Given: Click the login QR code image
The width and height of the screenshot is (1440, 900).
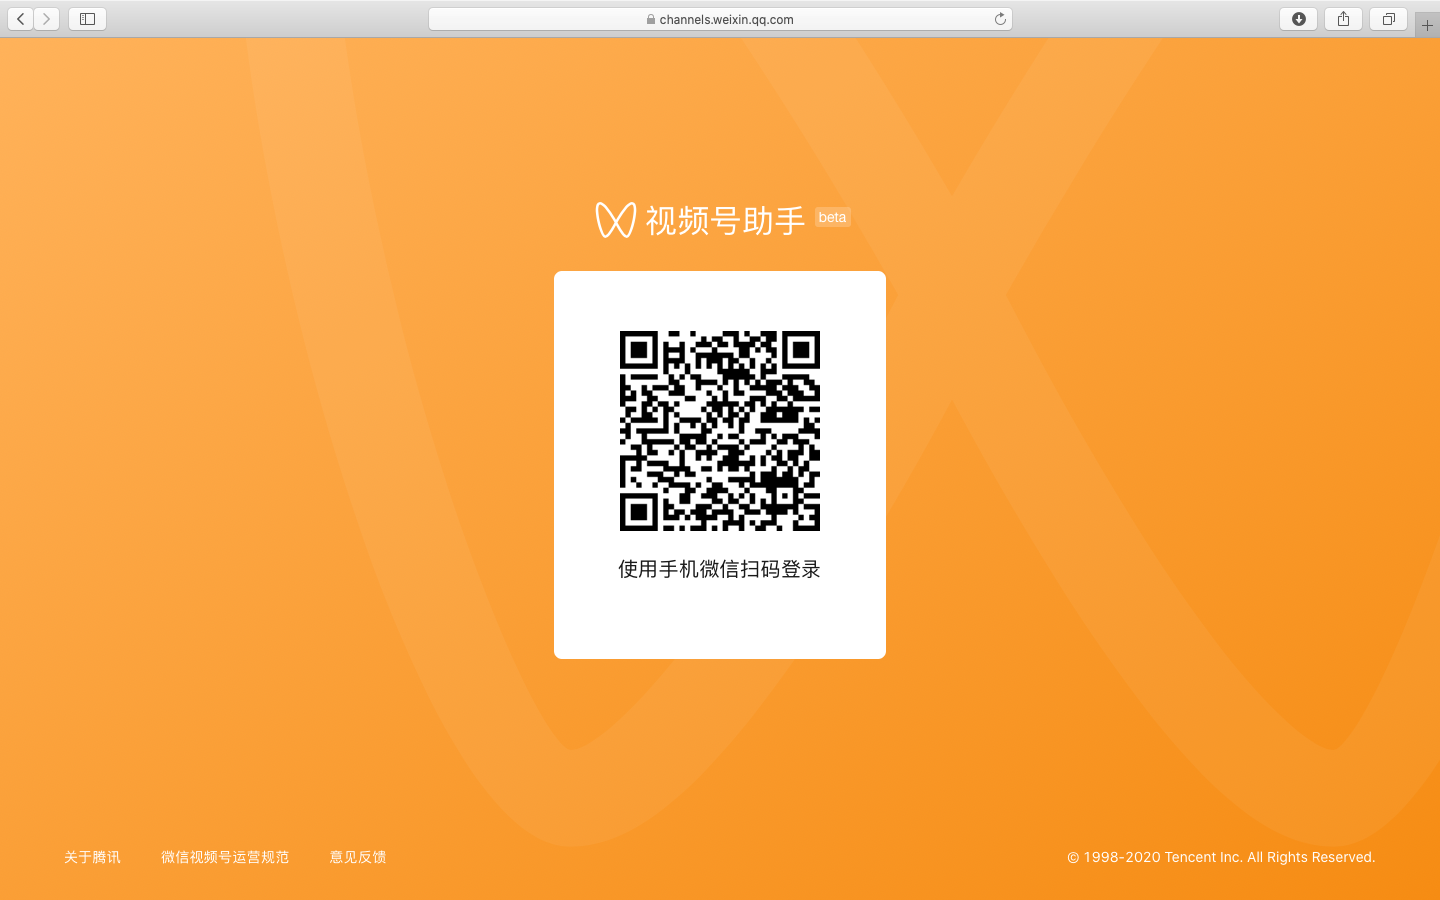Looking at the screenshot, I should click(720, 431).
